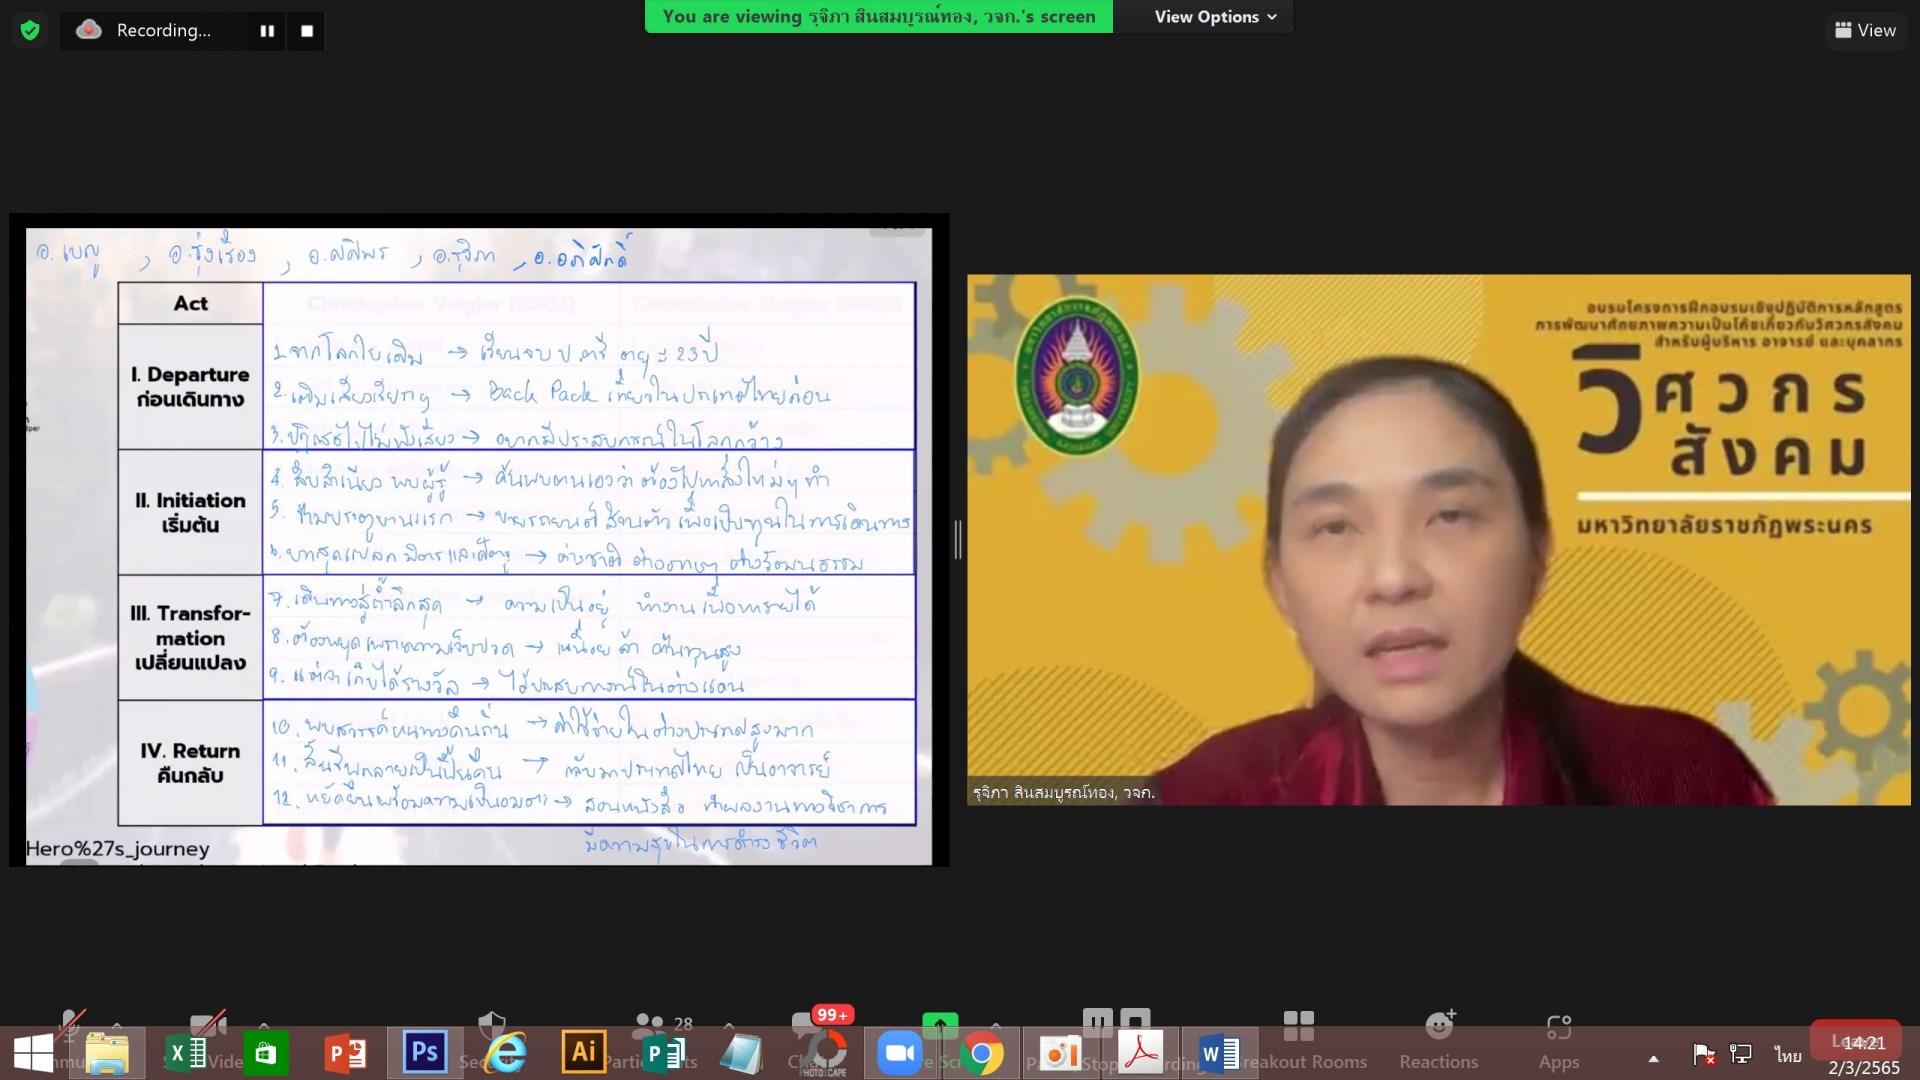
Task: Stop the cloud recording at top
Action: coord(307,31)
